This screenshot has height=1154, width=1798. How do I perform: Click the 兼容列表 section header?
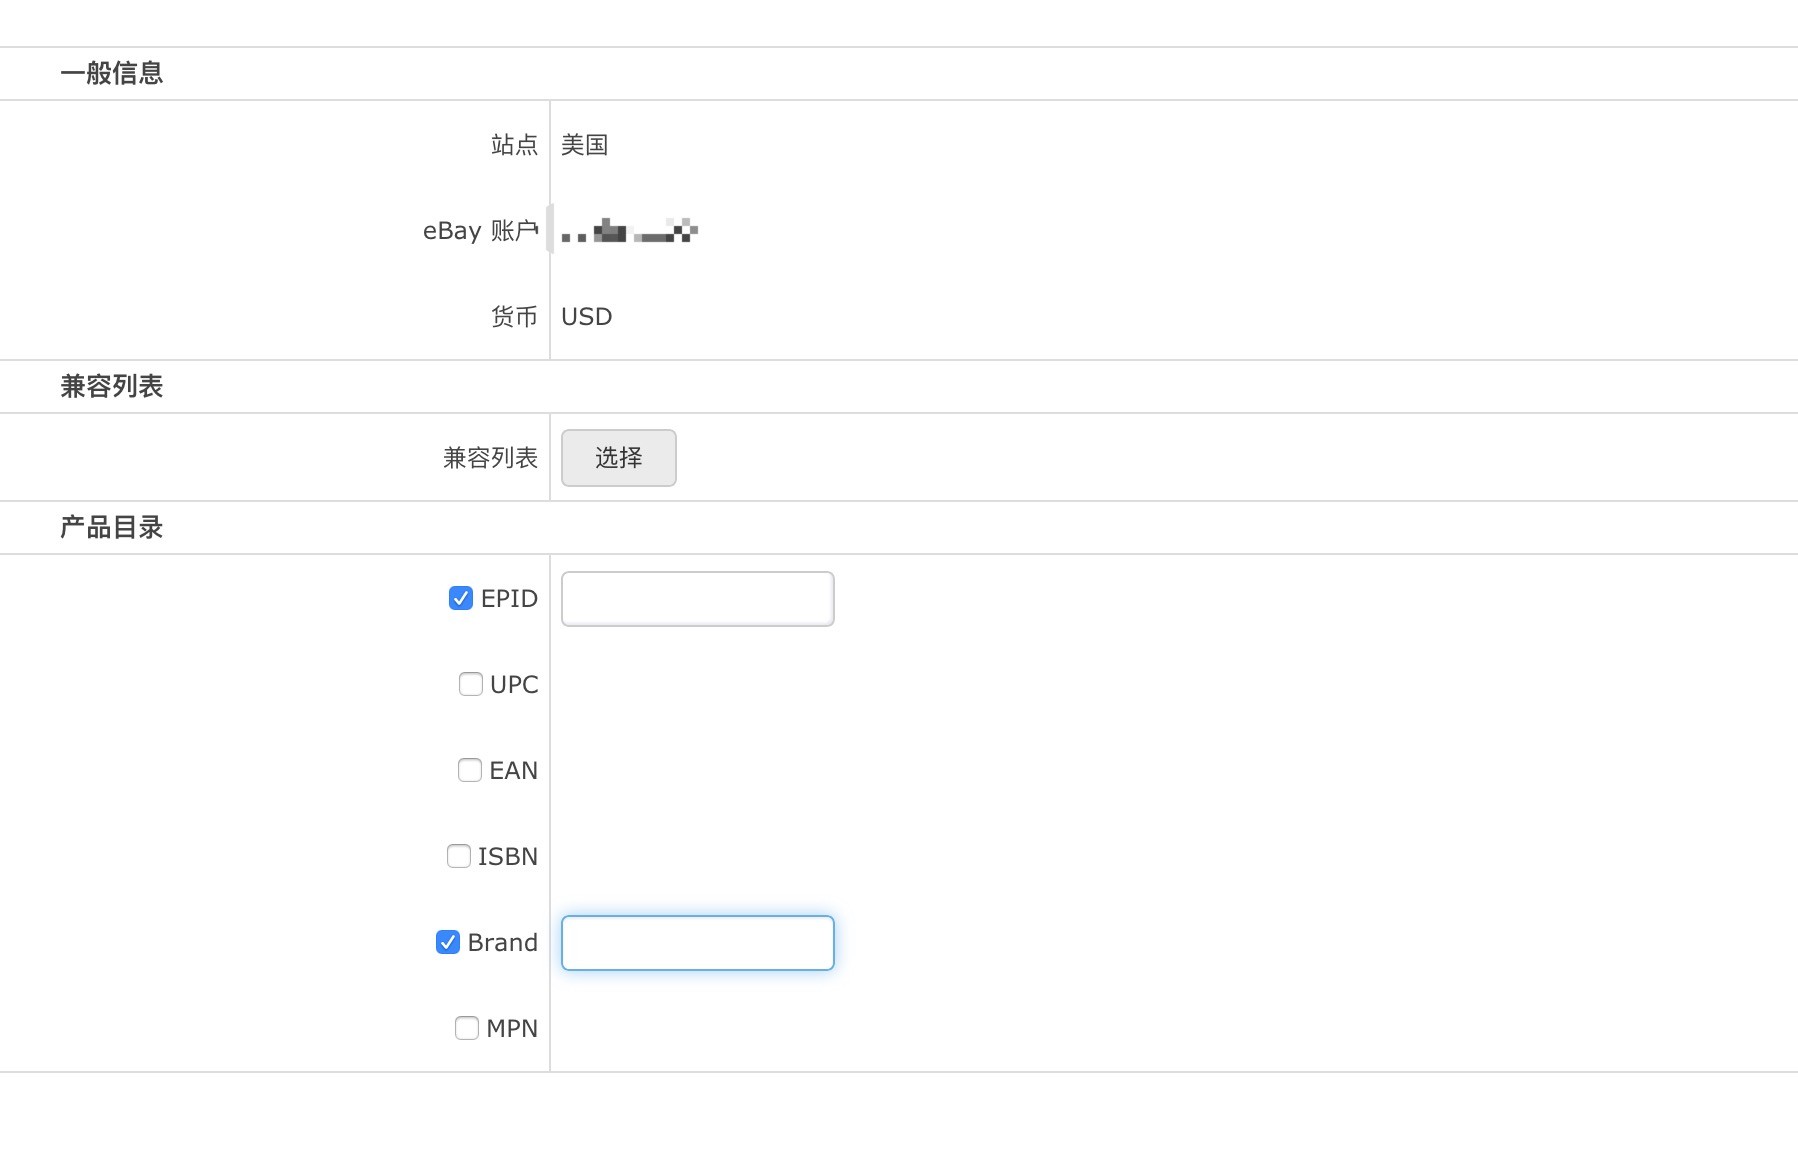[x=111, y=386]
